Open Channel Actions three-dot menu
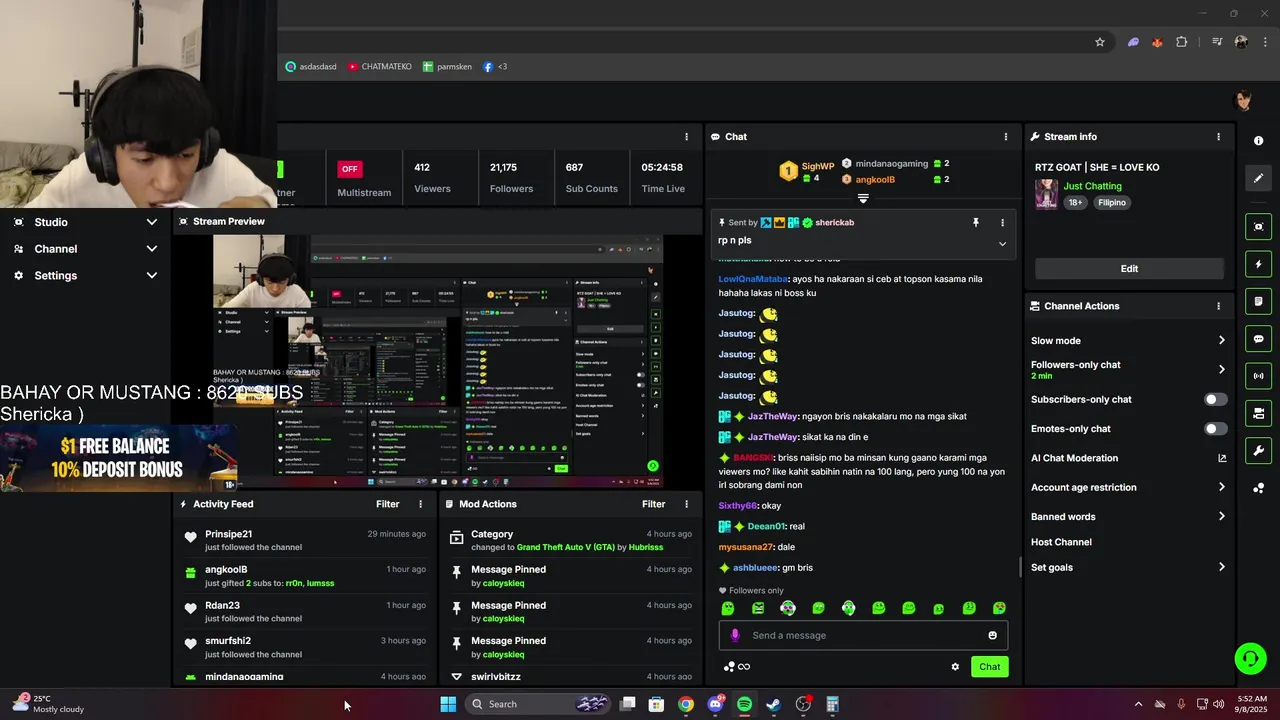Viewport: 1280px width, 720px height. tap(1218, 306)
